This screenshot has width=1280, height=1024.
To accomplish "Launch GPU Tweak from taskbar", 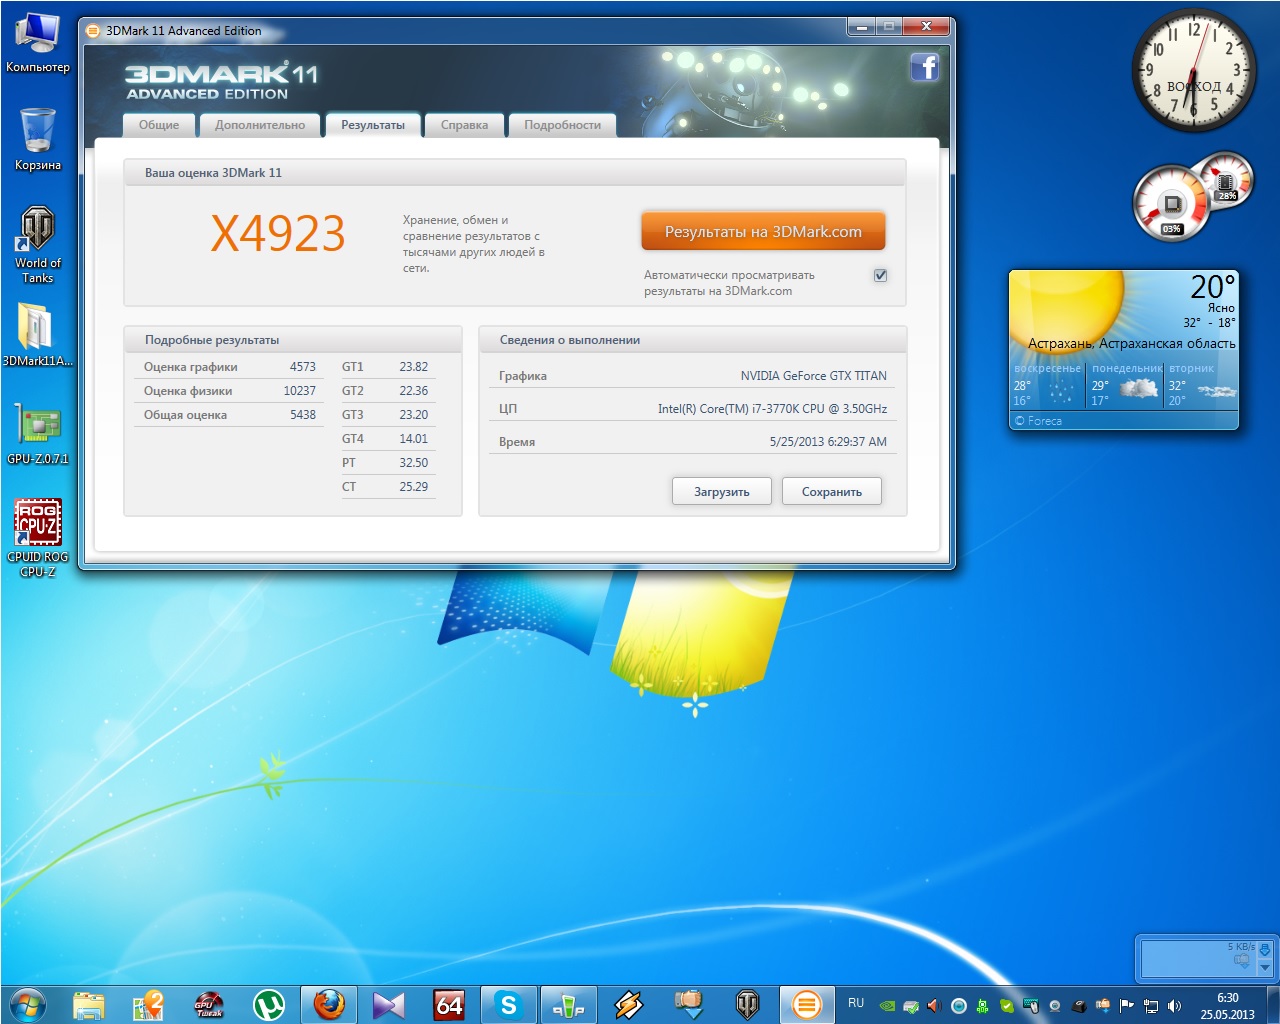I will (x=209, y=1004).
